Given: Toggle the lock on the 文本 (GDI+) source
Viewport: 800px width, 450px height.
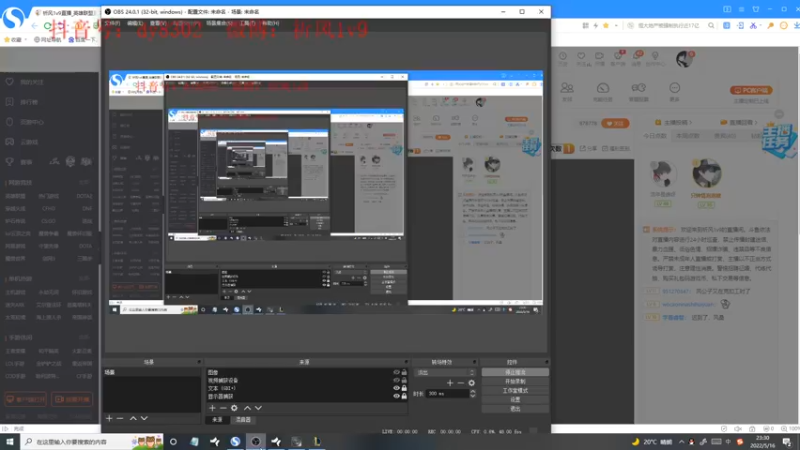Looking at the screenshot, I should pyautogui.click(x=404, y=388).
